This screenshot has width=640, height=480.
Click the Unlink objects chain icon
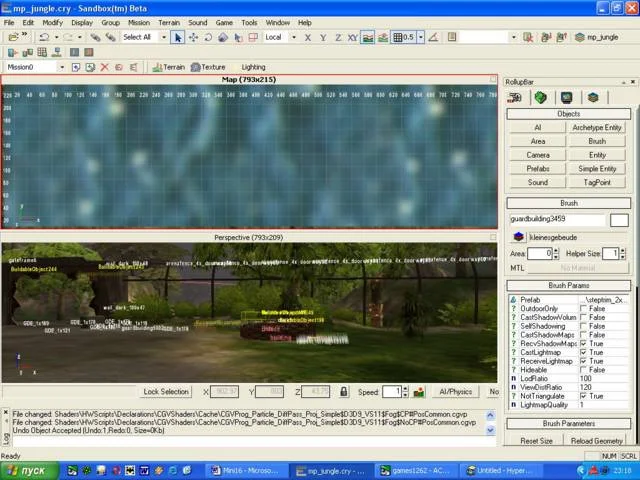(110, 37)
